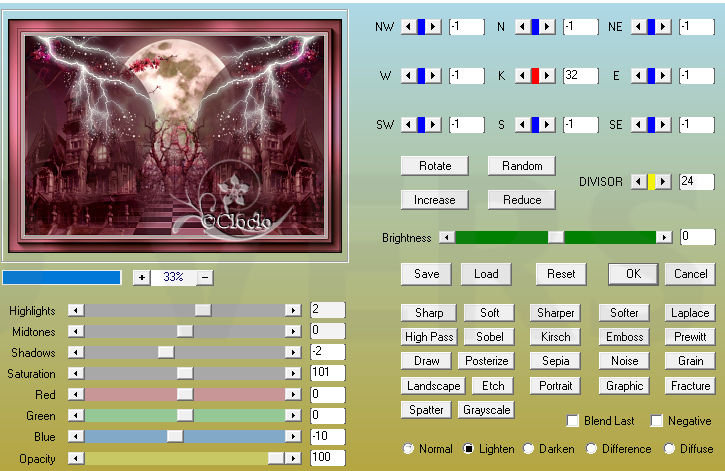Select Difference blend mode
This screenshot has height=471, width=725.
[x=591, y=448]
